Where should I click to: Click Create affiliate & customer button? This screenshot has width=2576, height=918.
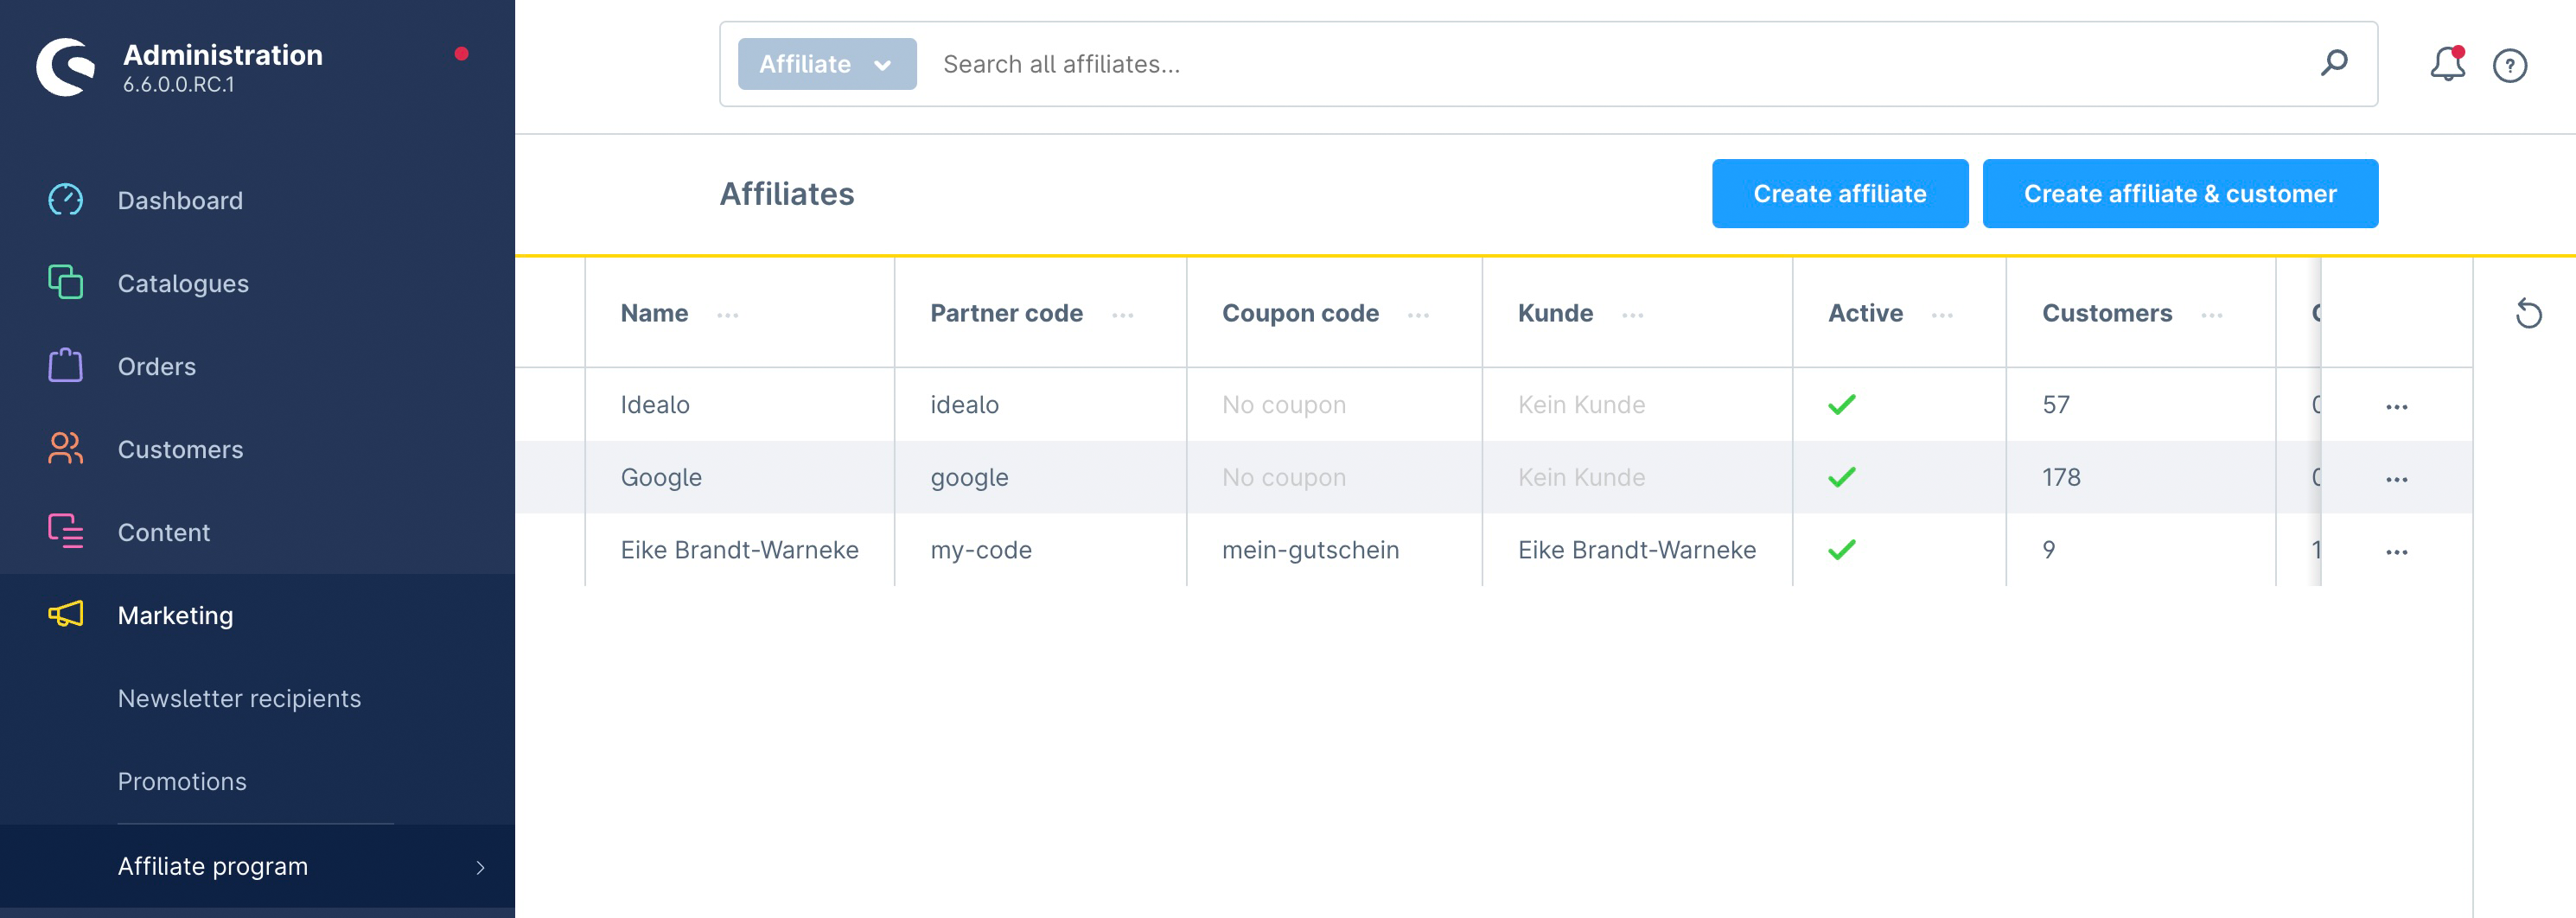pos(2180,193)
